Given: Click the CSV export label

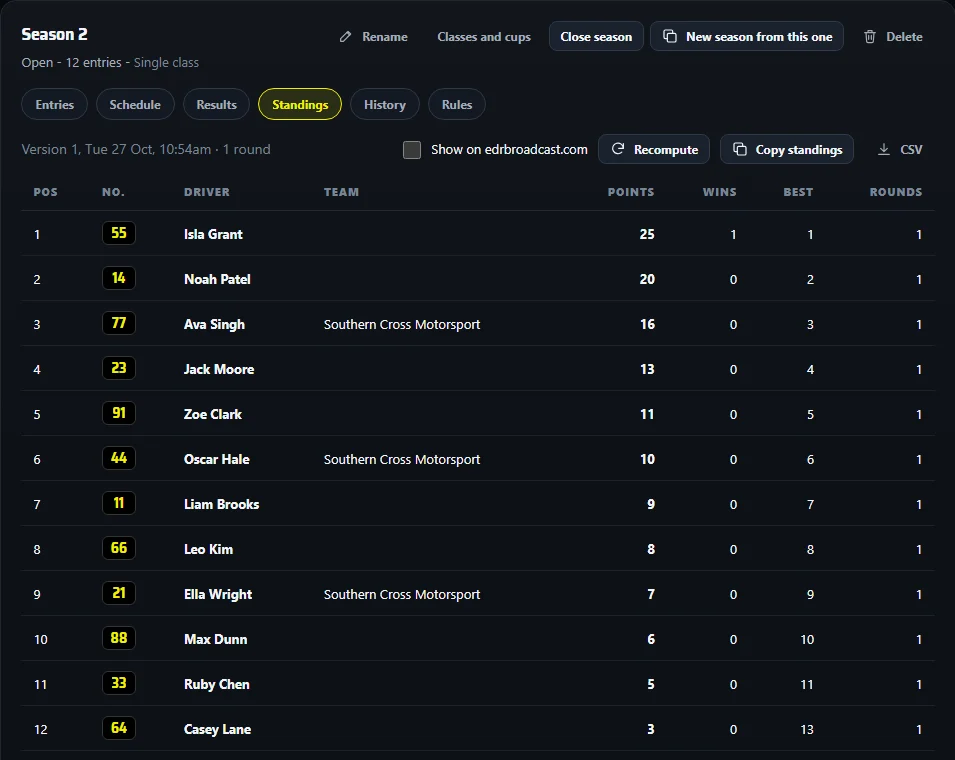Looking at the screenshot, I should point(911,150).
